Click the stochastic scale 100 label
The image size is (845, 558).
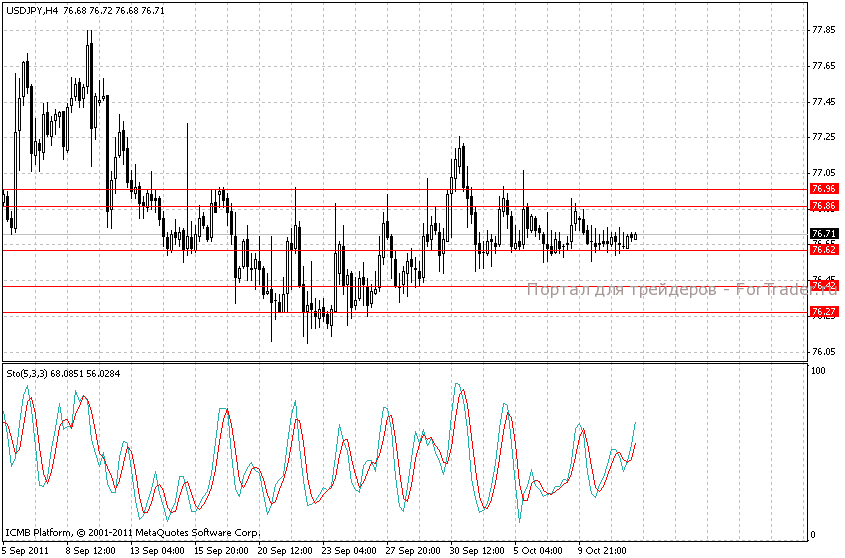pos(817,371)
